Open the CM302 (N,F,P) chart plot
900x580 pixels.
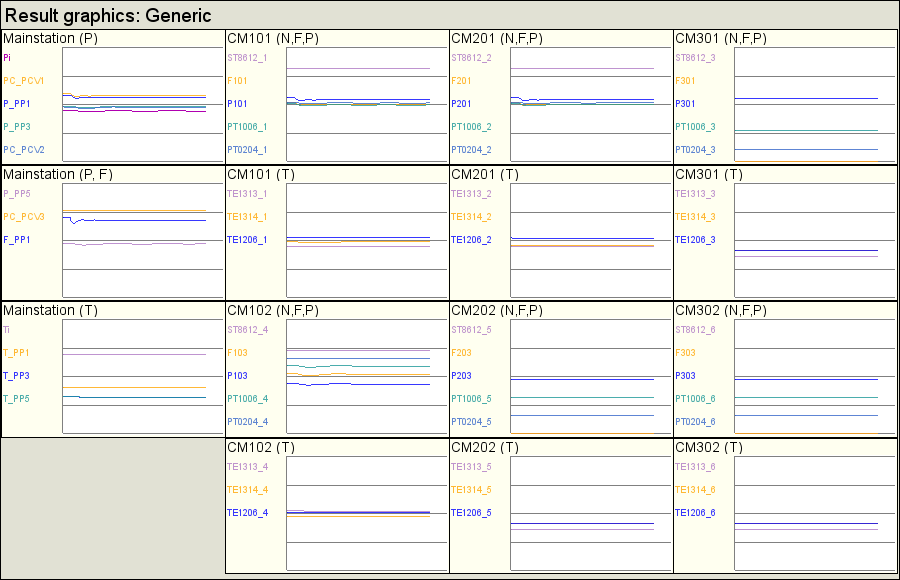point(815,377)
